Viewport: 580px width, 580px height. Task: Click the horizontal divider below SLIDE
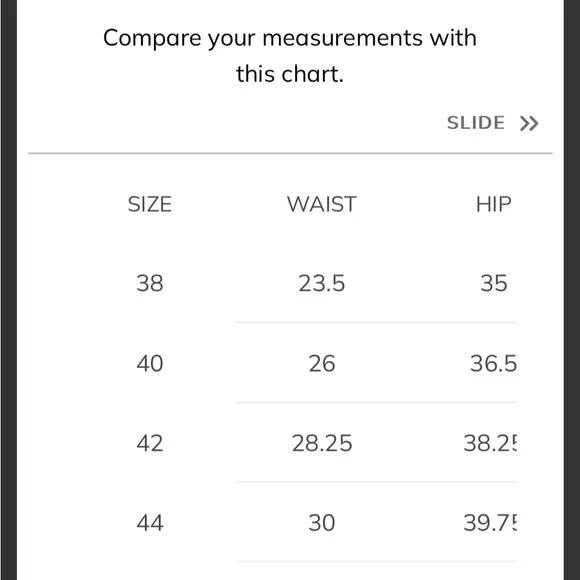pos(290,153)
